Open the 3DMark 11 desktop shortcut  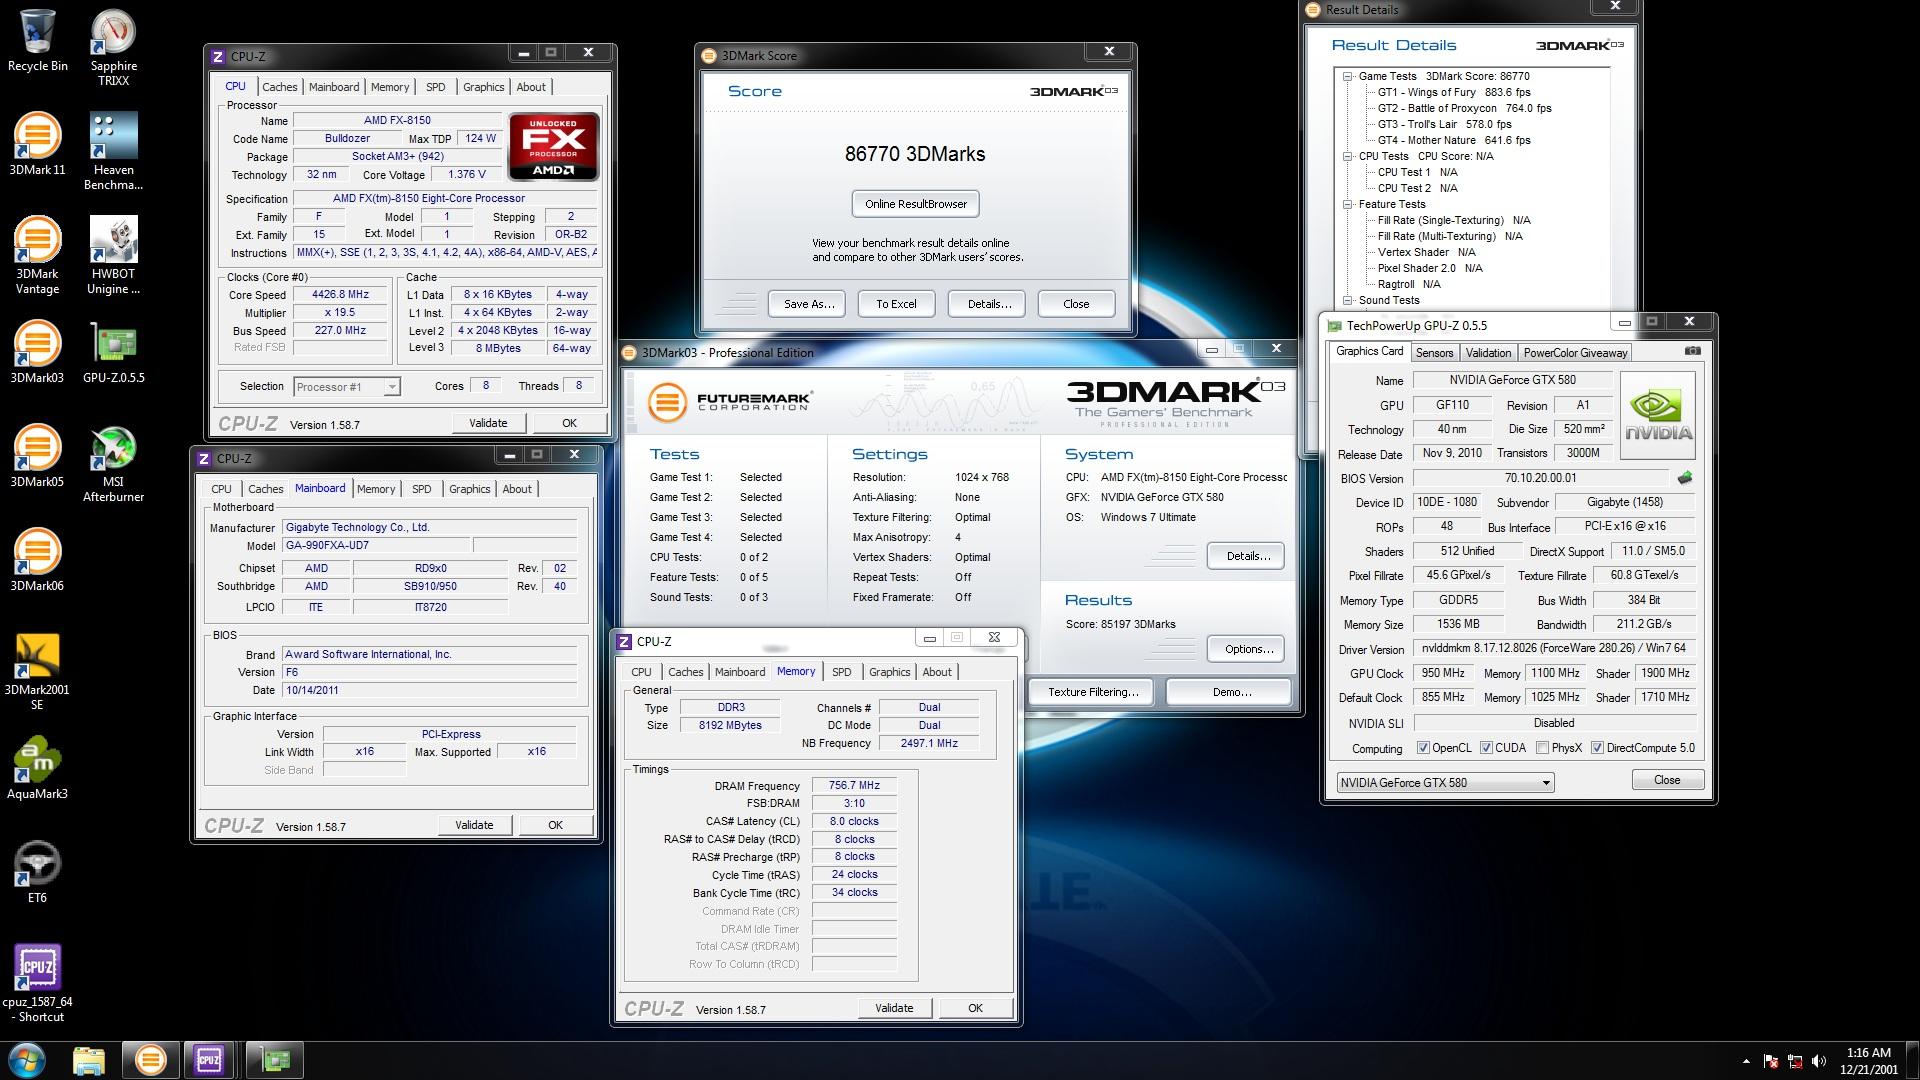[x=37, y=144]
